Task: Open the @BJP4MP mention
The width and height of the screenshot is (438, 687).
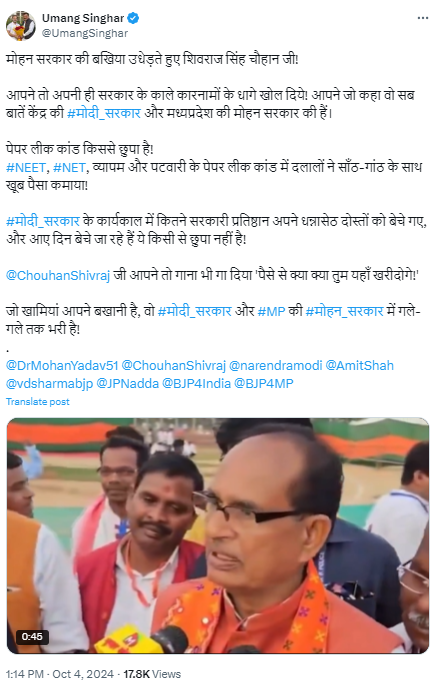Action: coord(263,383)
